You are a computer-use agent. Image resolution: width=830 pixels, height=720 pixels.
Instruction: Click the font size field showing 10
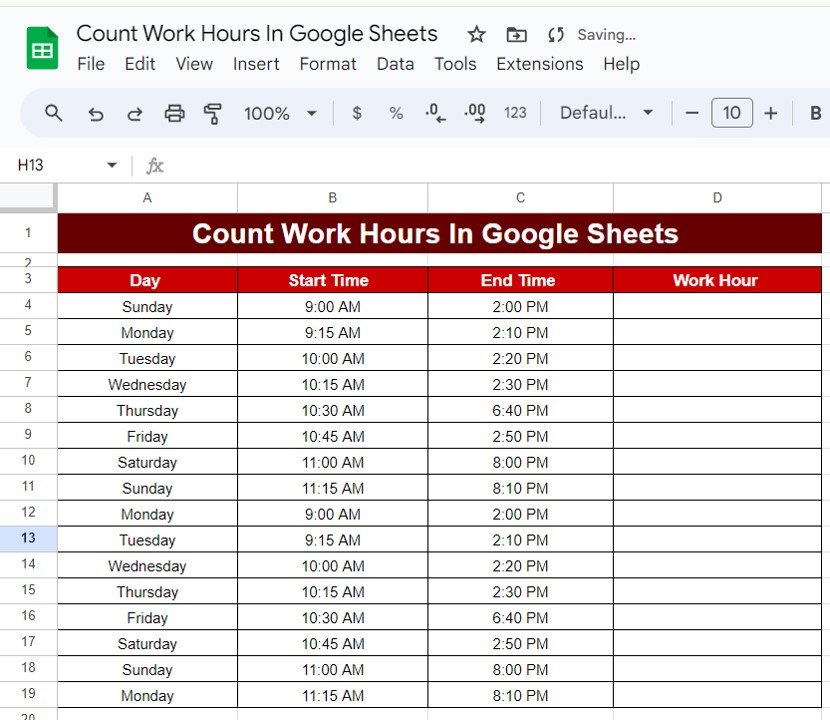pos(732,113)
